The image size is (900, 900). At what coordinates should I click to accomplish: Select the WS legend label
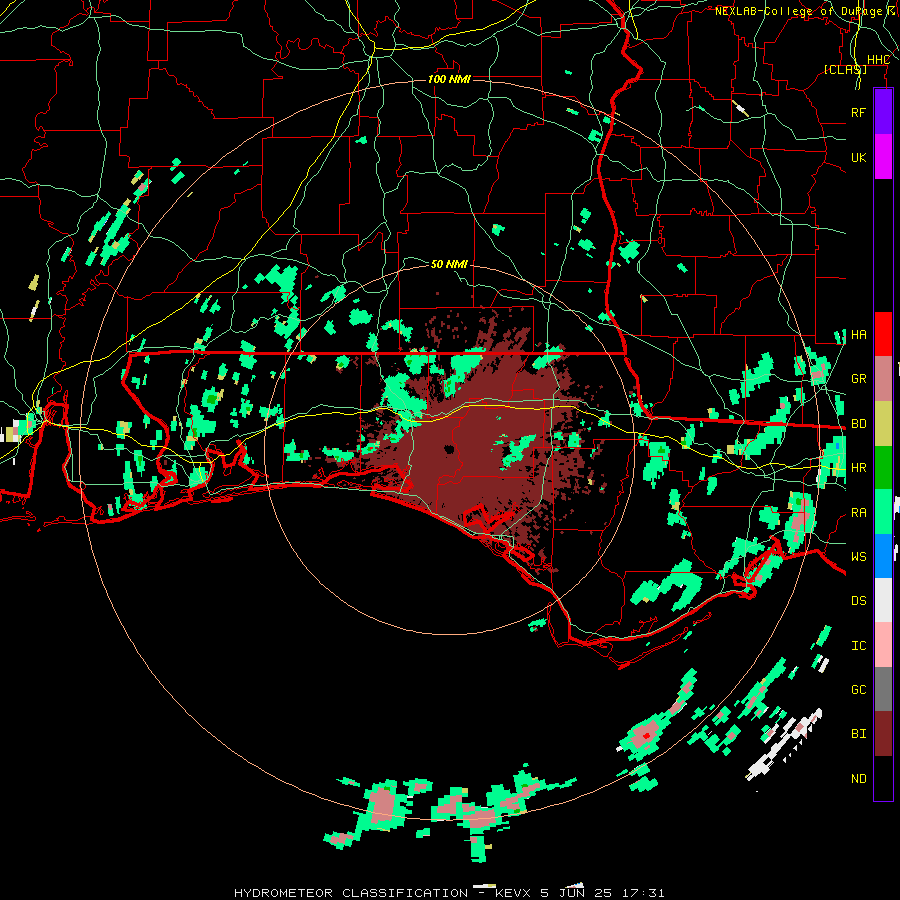click(x=858, y=556)
